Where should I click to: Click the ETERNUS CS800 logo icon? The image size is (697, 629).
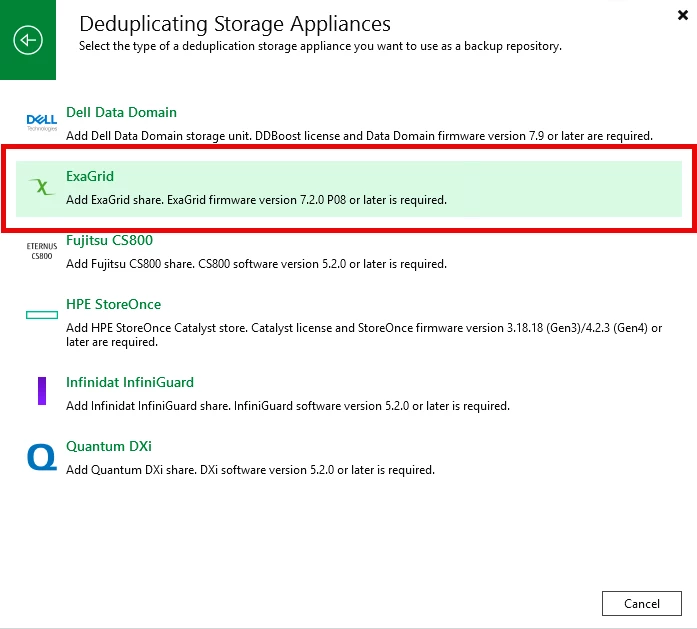coord(42,251)
